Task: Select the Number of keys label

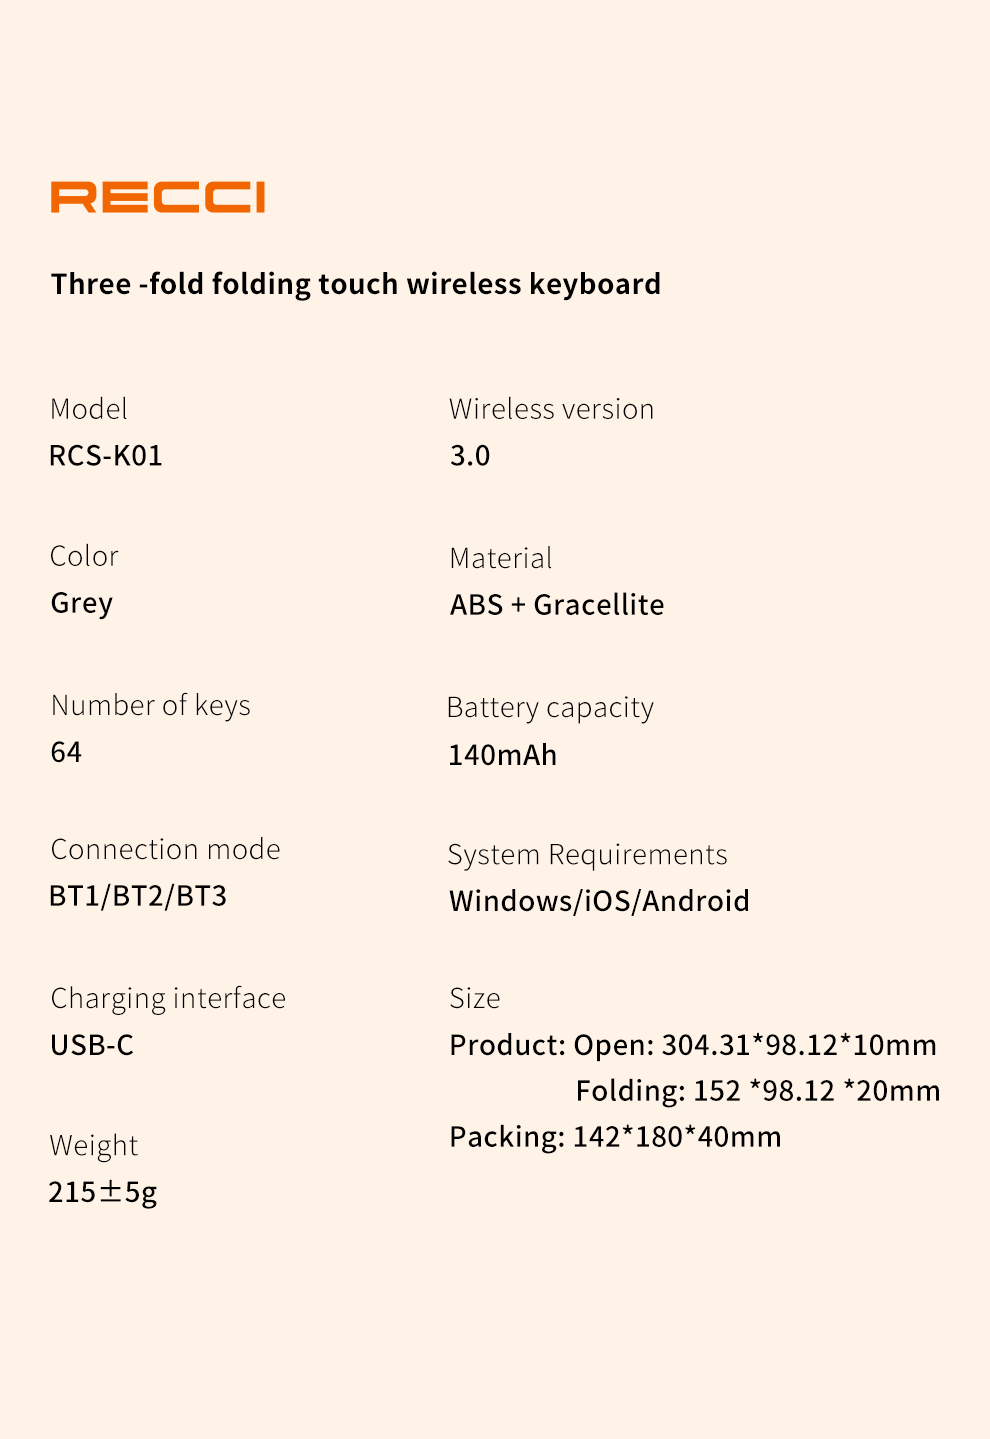Action: coord(151,706)
